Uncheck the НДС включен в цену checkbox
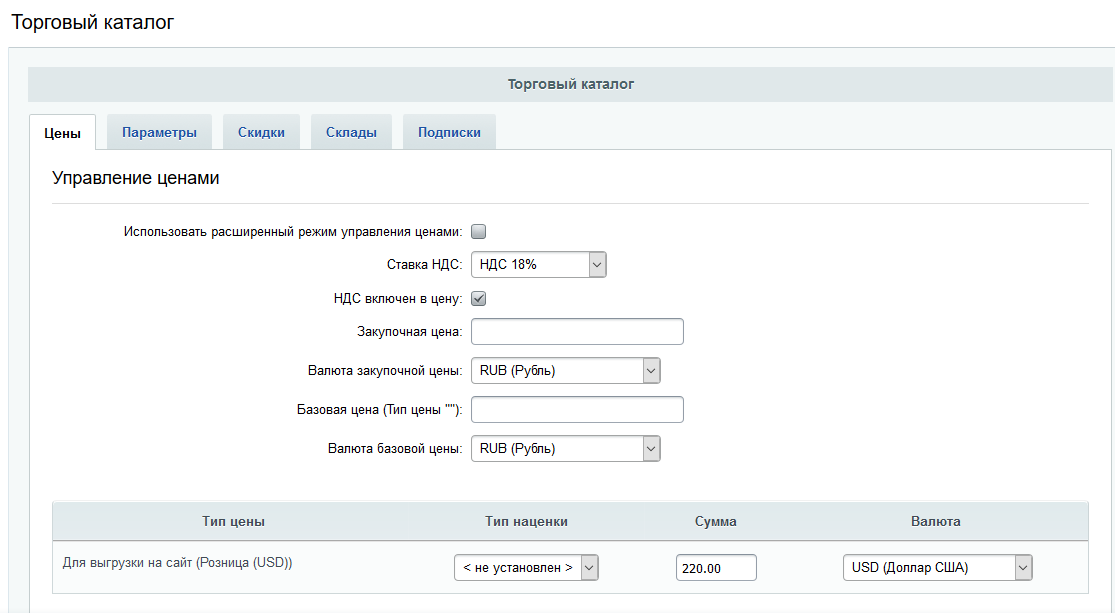The image size is (1115, 613). pos(478,298)
